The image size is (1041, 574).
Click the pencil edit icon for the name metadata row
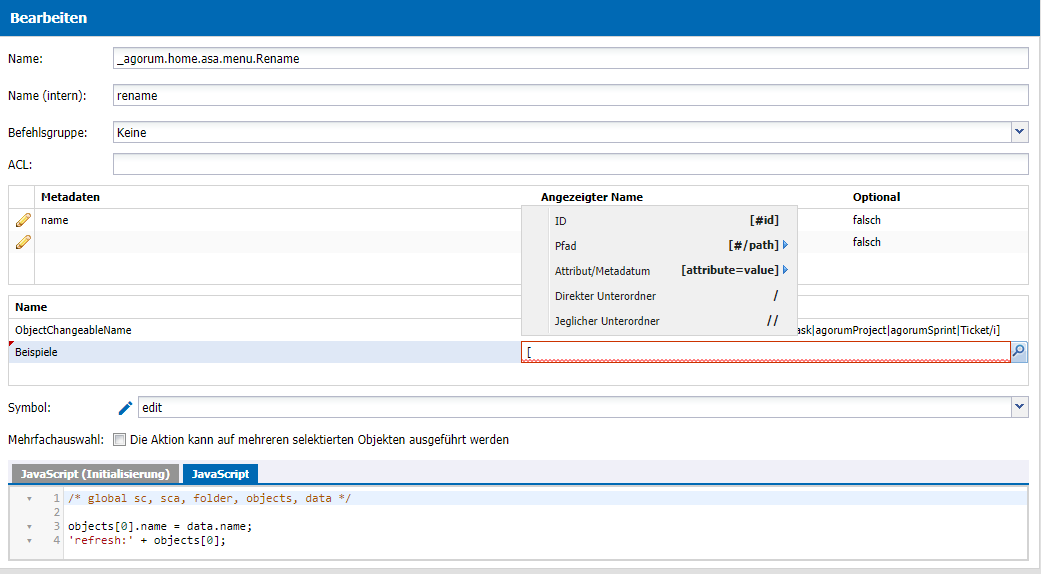point(23,220)
